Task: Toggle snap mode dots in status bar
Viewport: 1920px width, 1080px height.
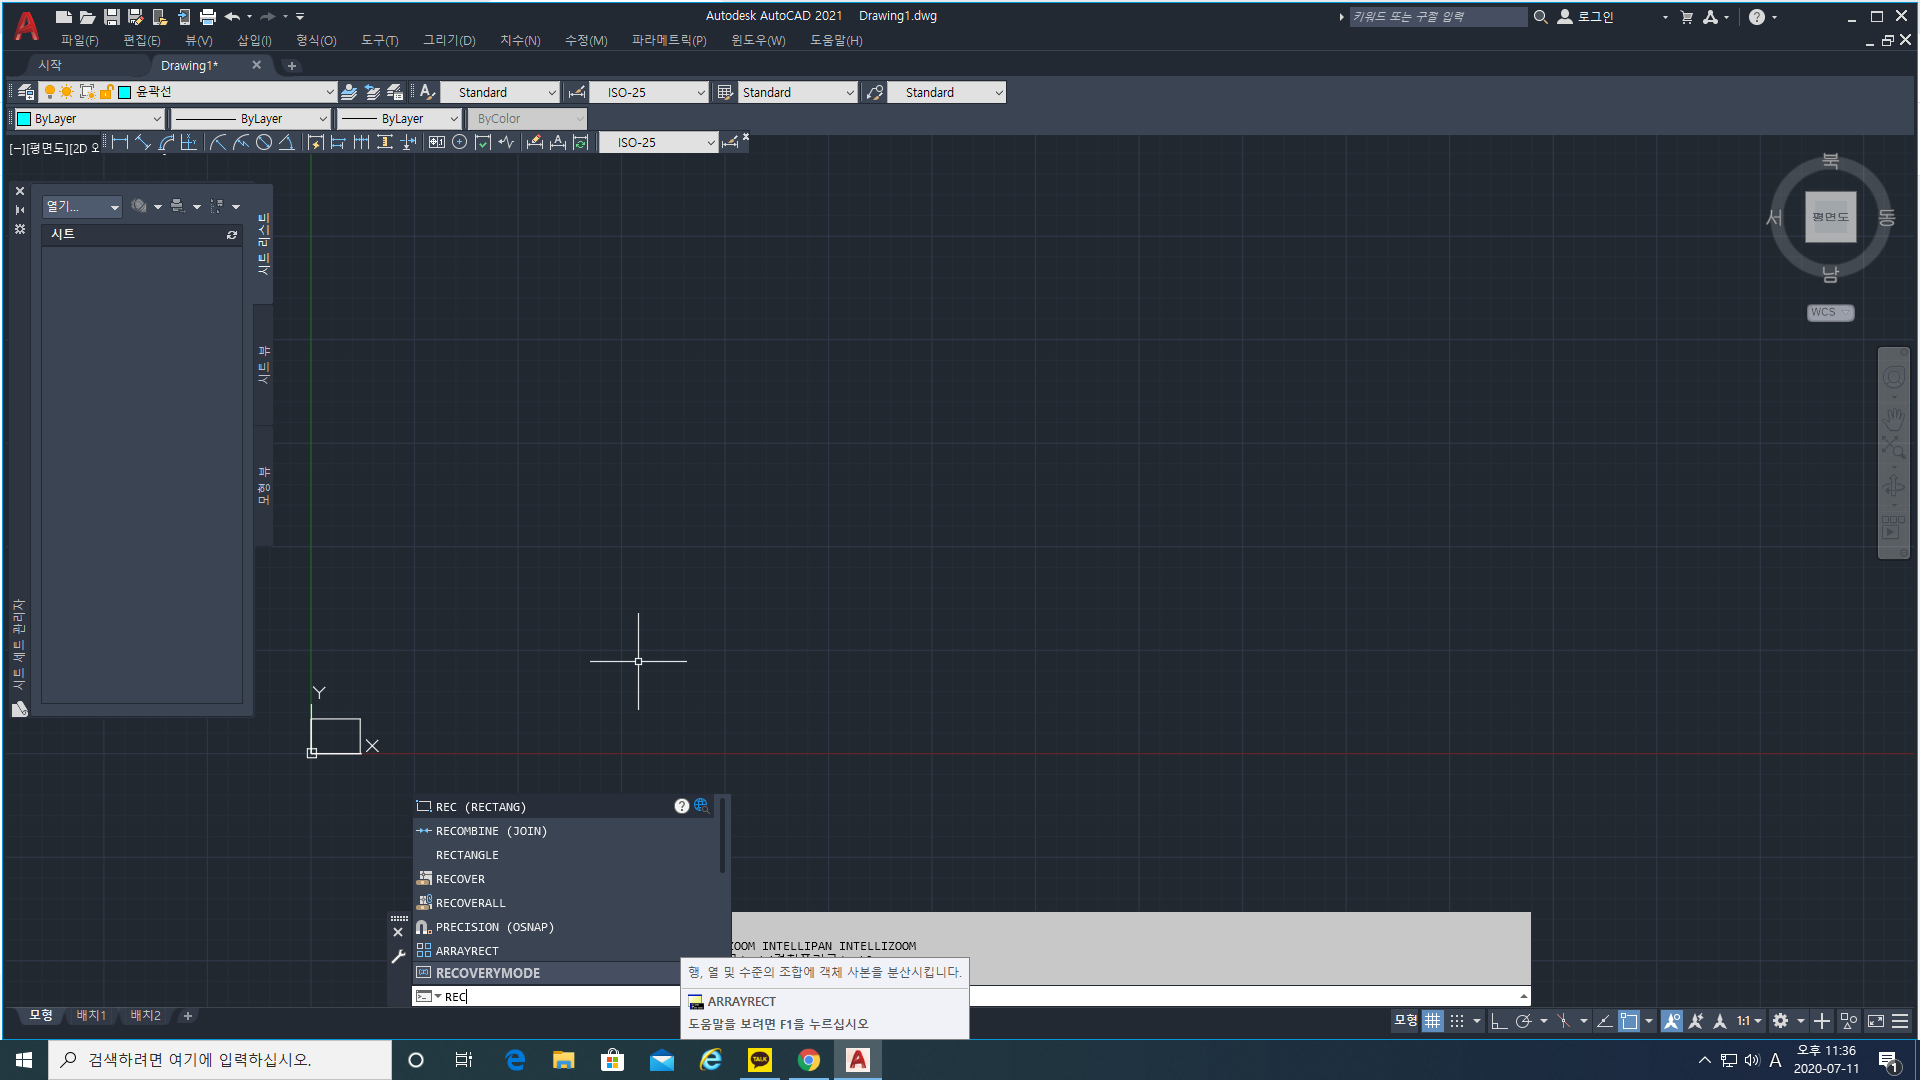Action: click(x=1457, y=1021)
